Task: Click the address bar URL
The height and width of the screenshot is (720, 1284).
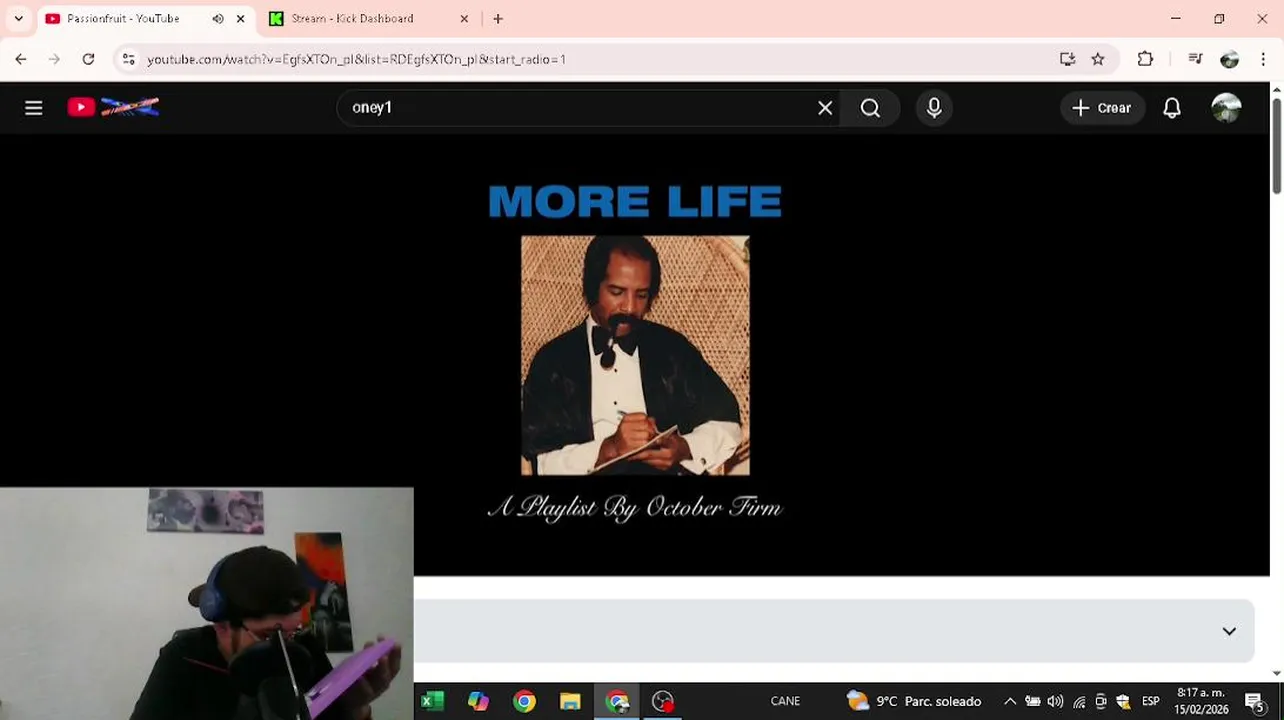Action: pos(357,59)
